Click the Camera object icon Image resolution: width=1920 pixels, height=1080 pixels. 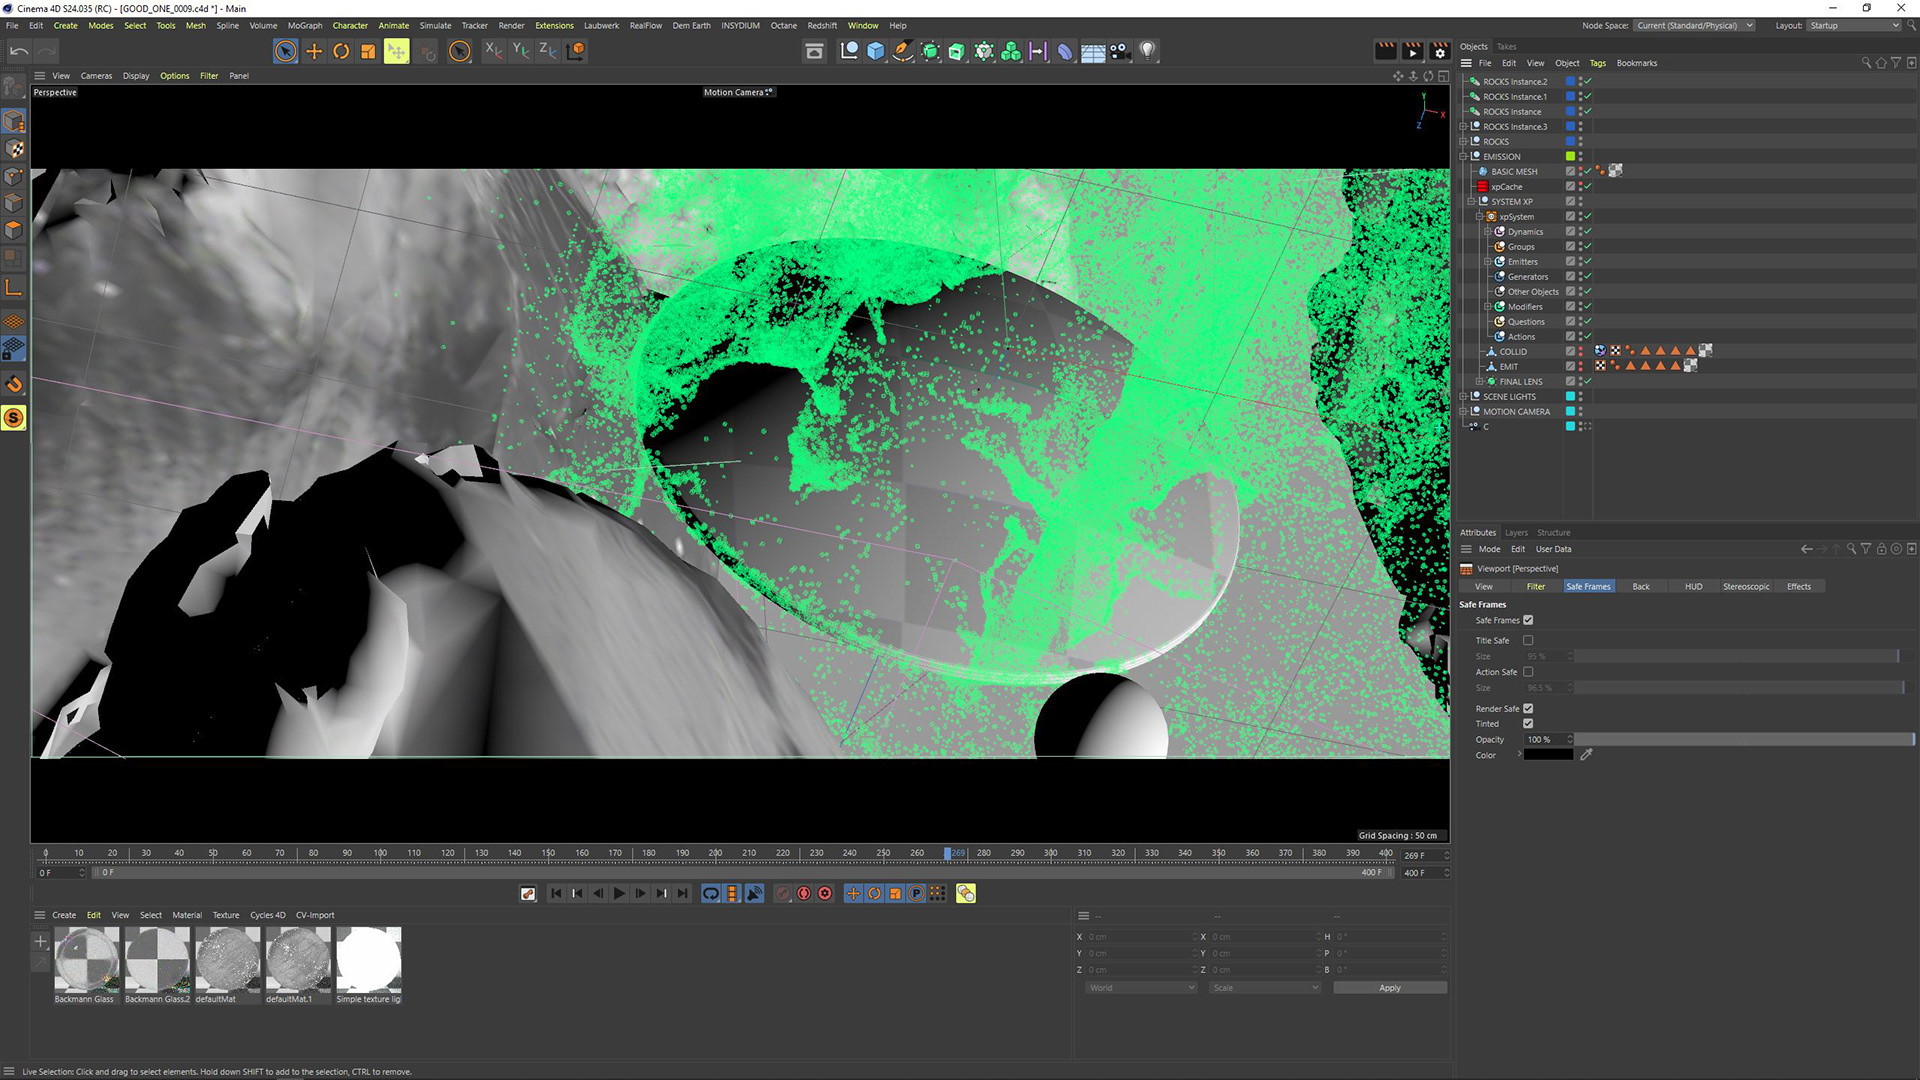(x=1120, y=51)
